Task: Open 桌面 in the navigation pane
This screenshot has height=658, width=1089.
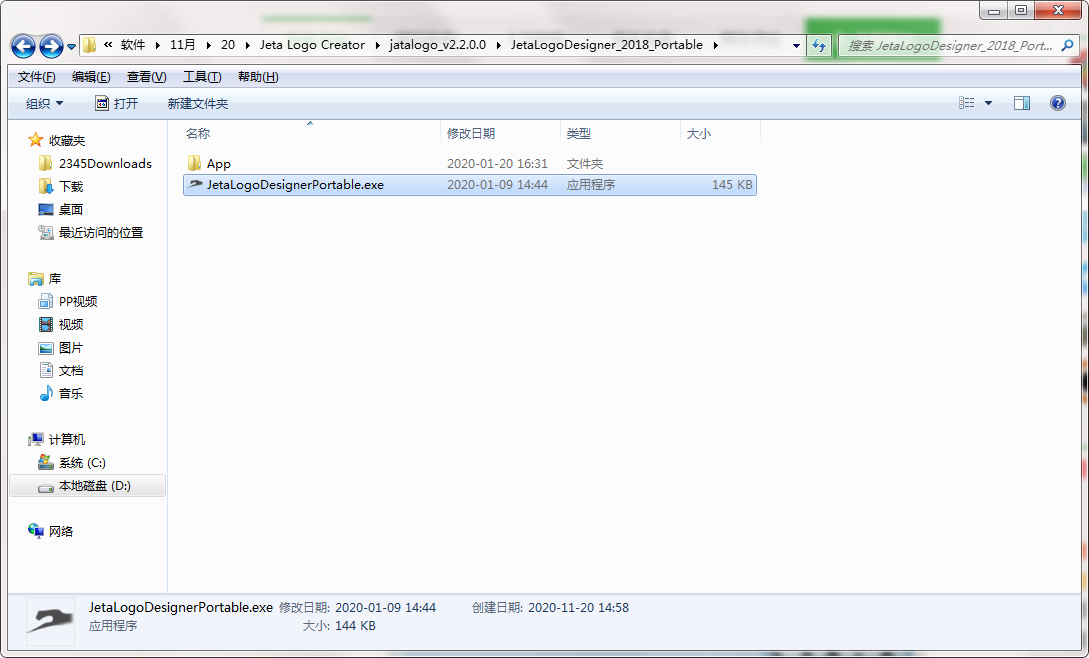Action: pyautogui.click(x=71, y=209)
